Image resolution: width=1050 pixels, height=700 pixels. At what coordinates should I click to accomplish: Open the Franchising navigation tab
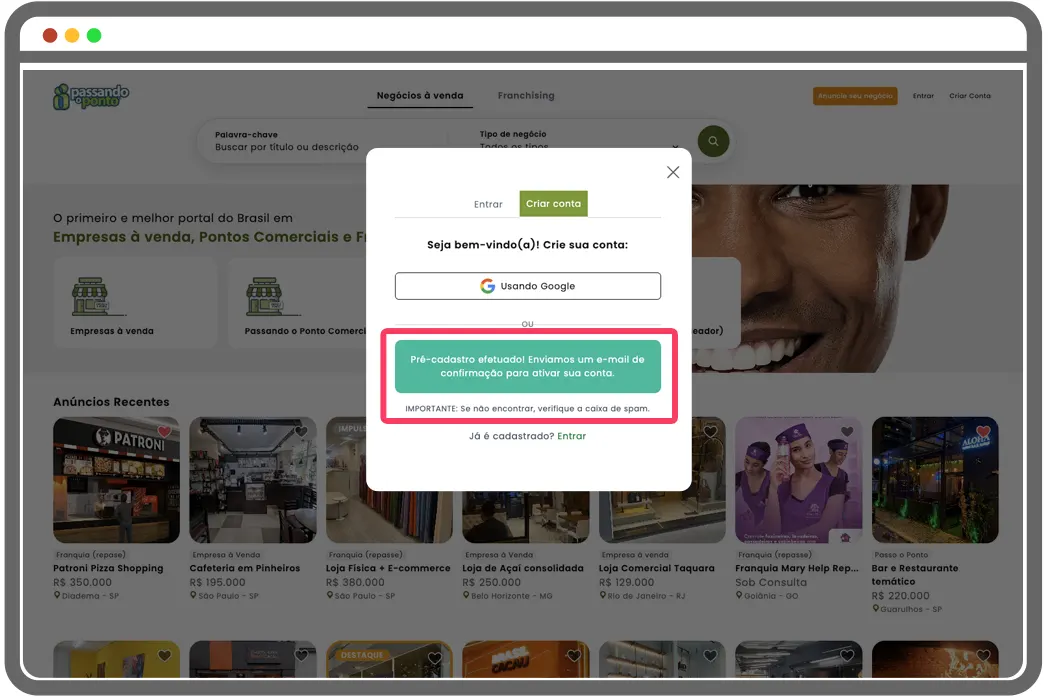click(x=526, y=96)
